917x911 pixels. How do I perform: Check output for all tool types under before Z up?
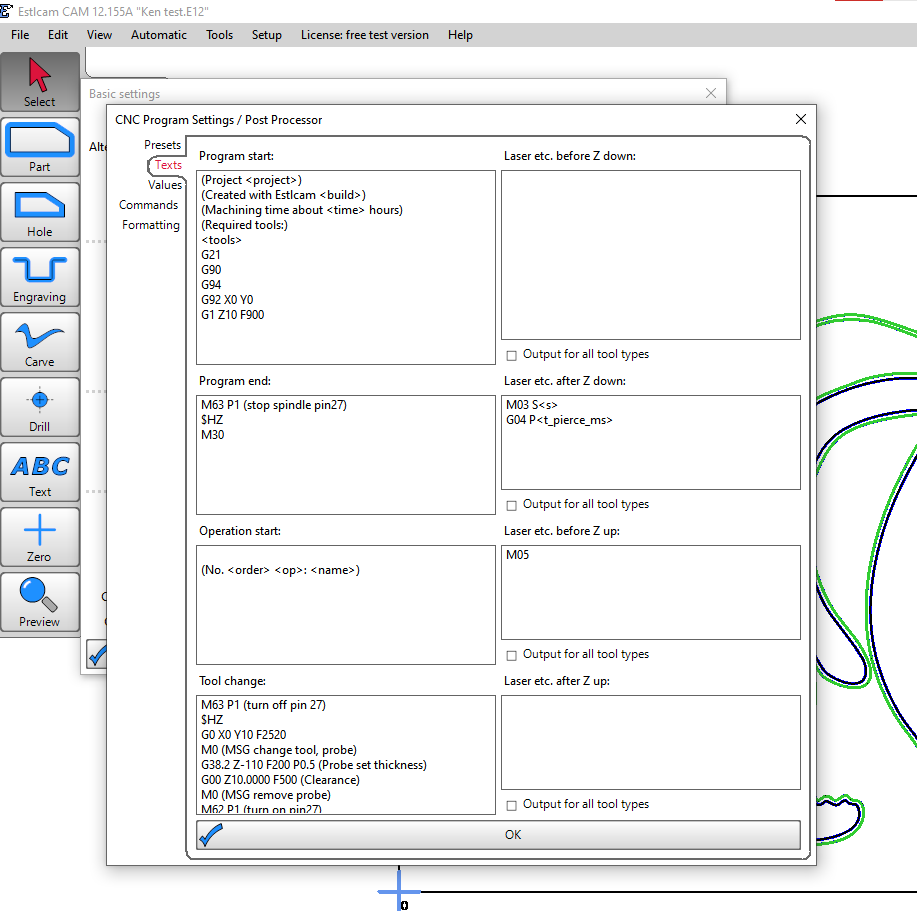point(512,655)
